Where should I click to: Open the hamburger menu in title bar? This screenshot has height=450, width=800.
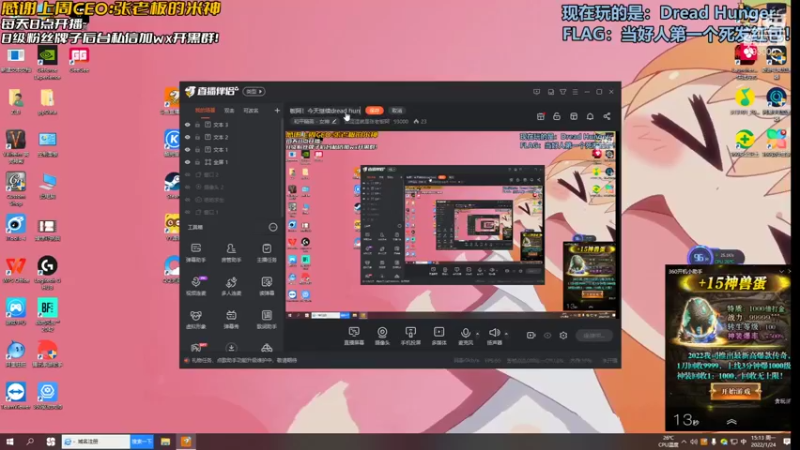pos(575,92)
